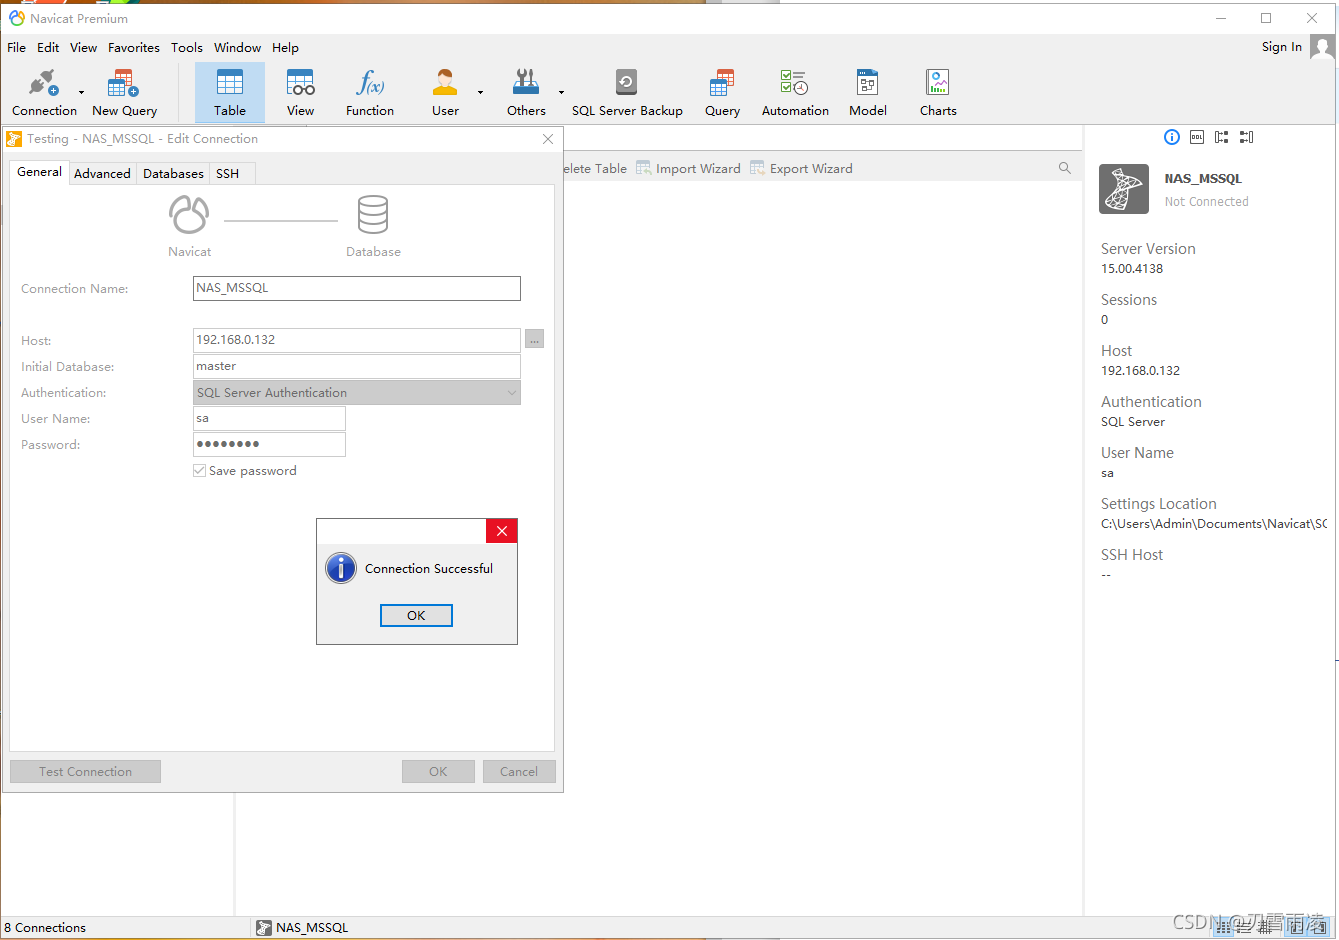The width and height of the screenshot is (1339, 940).
Task: Select the Table toolbar icon
Action: click(230, 93)
